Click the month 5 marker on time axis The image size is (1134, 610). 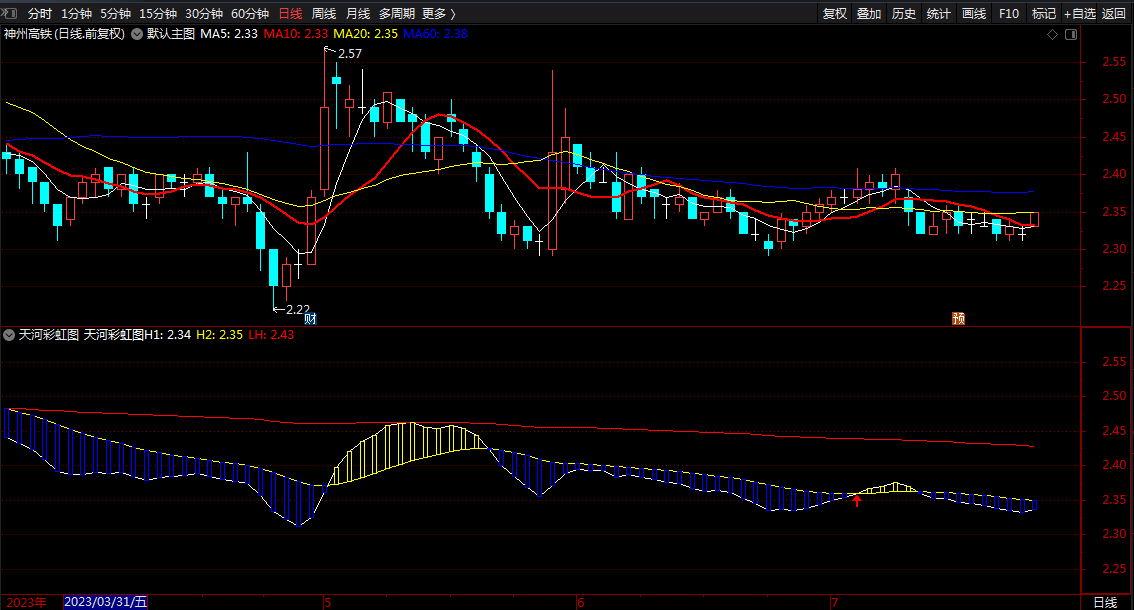(x=328, y=602)
